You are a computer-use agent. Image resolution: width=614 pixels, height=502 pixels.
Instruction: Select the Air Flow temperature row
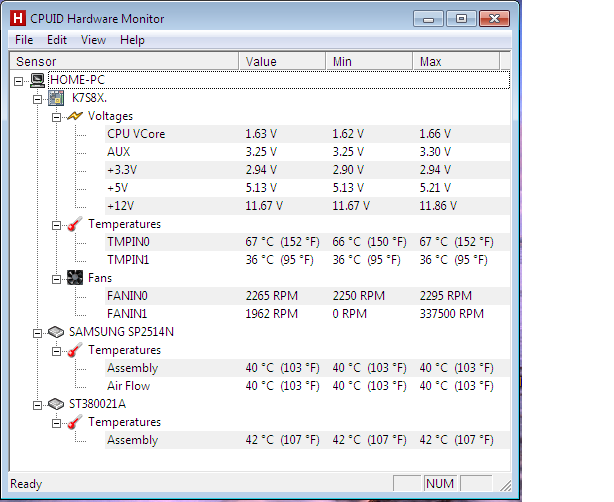[x=307, y=386]
